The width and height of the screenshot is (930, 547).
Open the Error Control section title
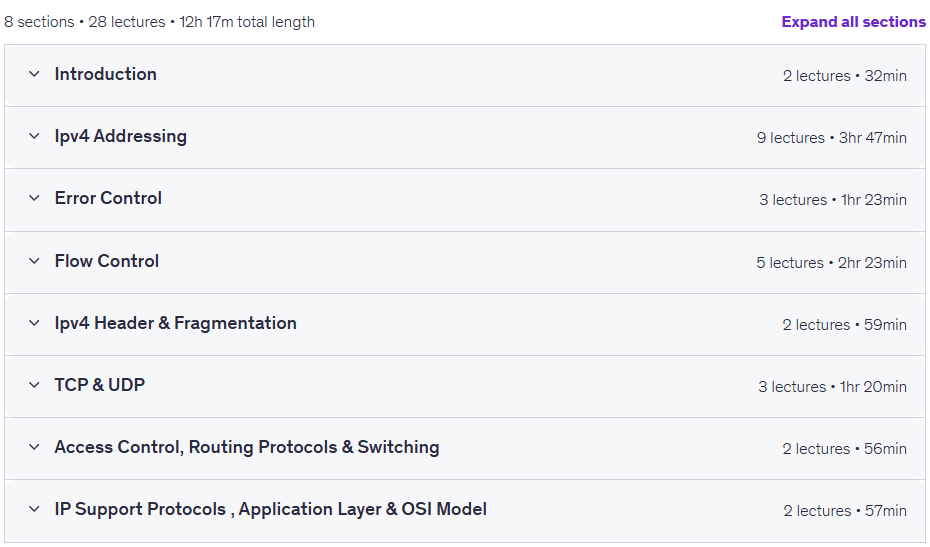[108, 198]
